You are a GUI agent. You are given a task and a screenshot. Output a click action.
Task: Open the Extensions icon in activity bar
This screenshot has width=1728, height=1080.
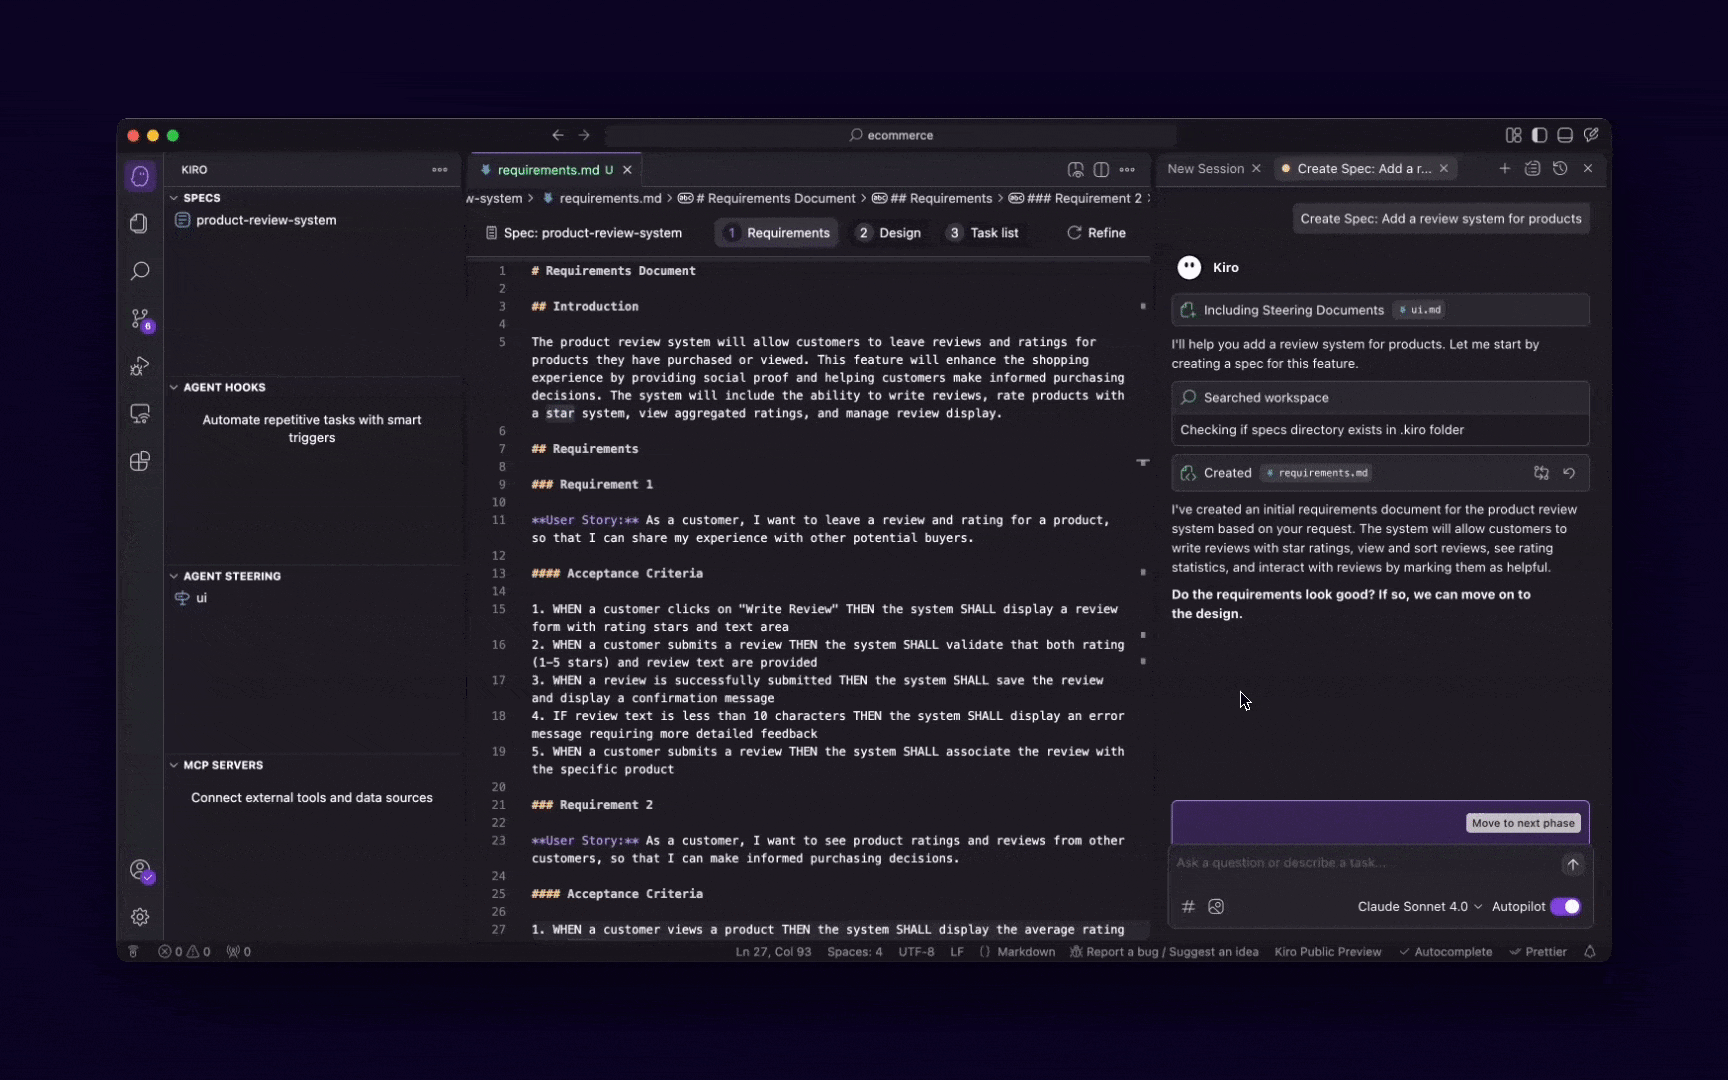140,461
